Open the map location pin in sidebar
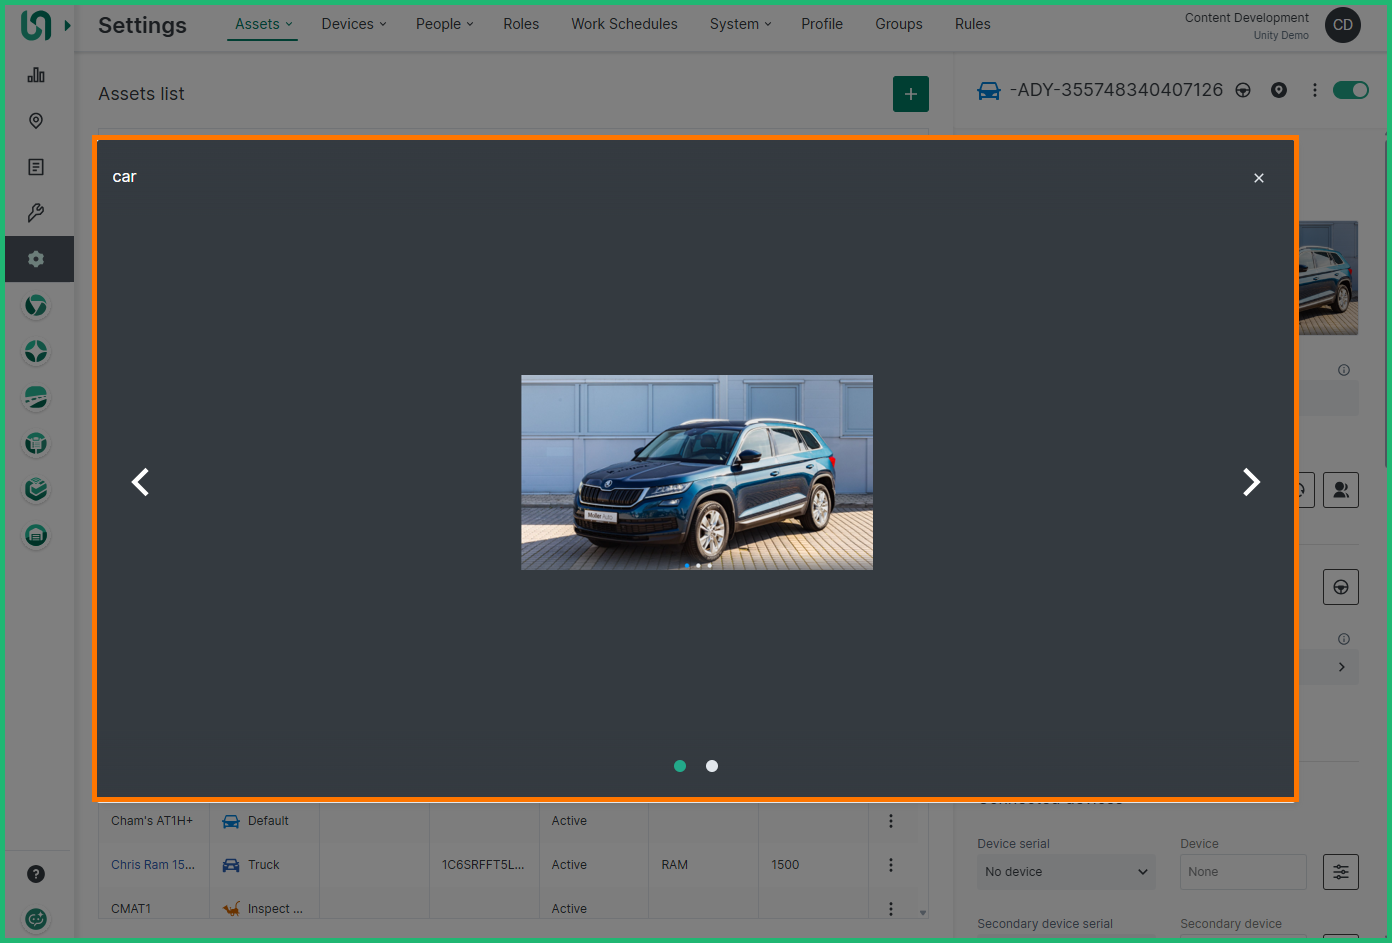This screenshot has width=1392, height=943. 36,121
